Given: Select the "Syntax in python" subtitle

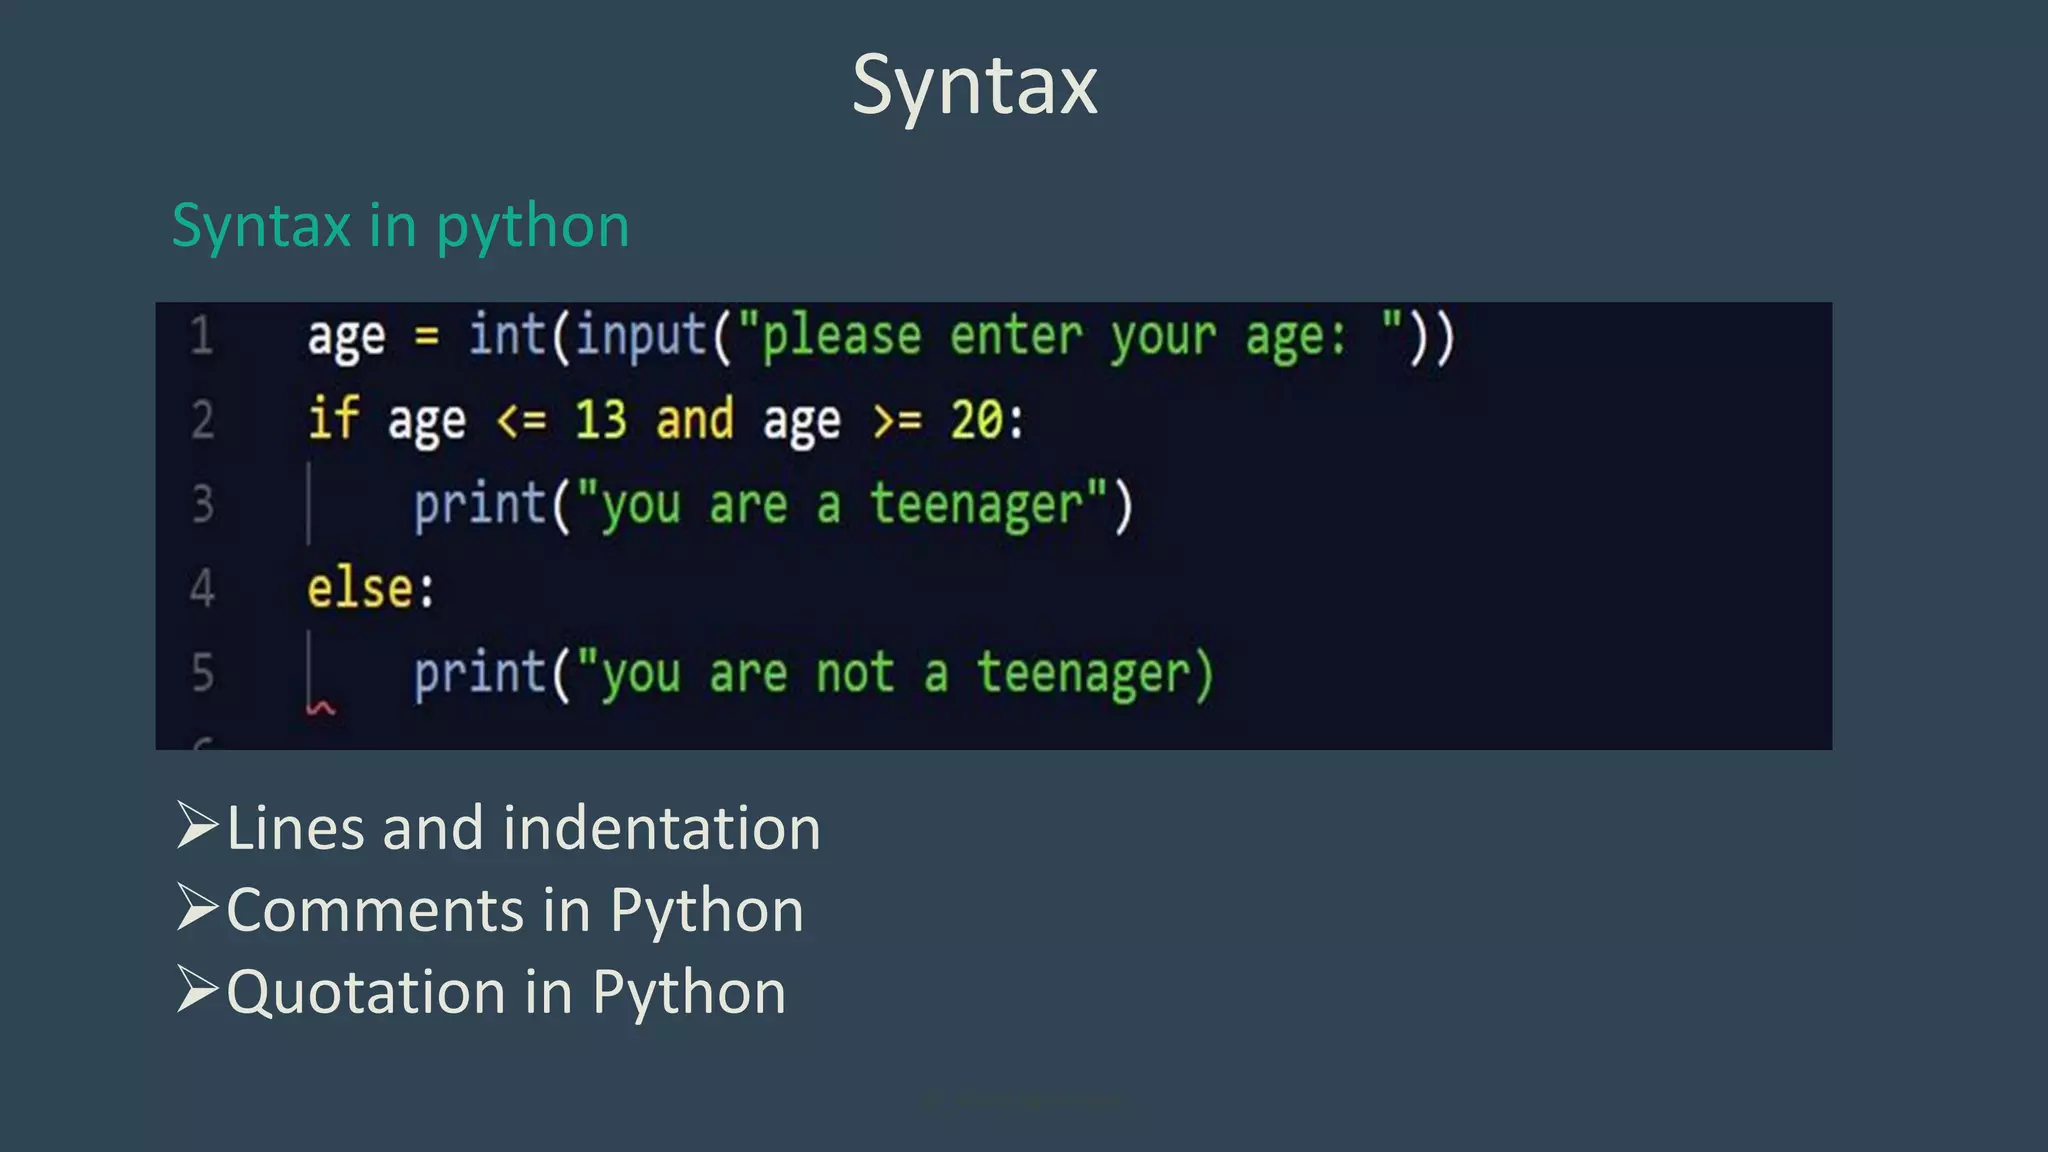Looking at the screenshot, I should pyautogui.click(x=401, y=226).
